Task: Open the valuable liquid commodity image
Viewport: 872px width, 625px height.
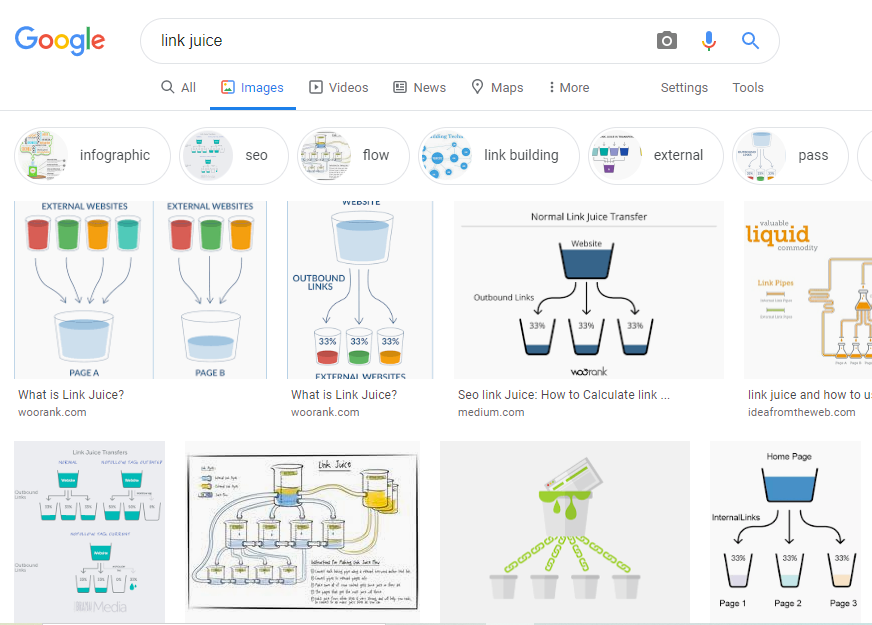Action: click(x=807, y=290)
